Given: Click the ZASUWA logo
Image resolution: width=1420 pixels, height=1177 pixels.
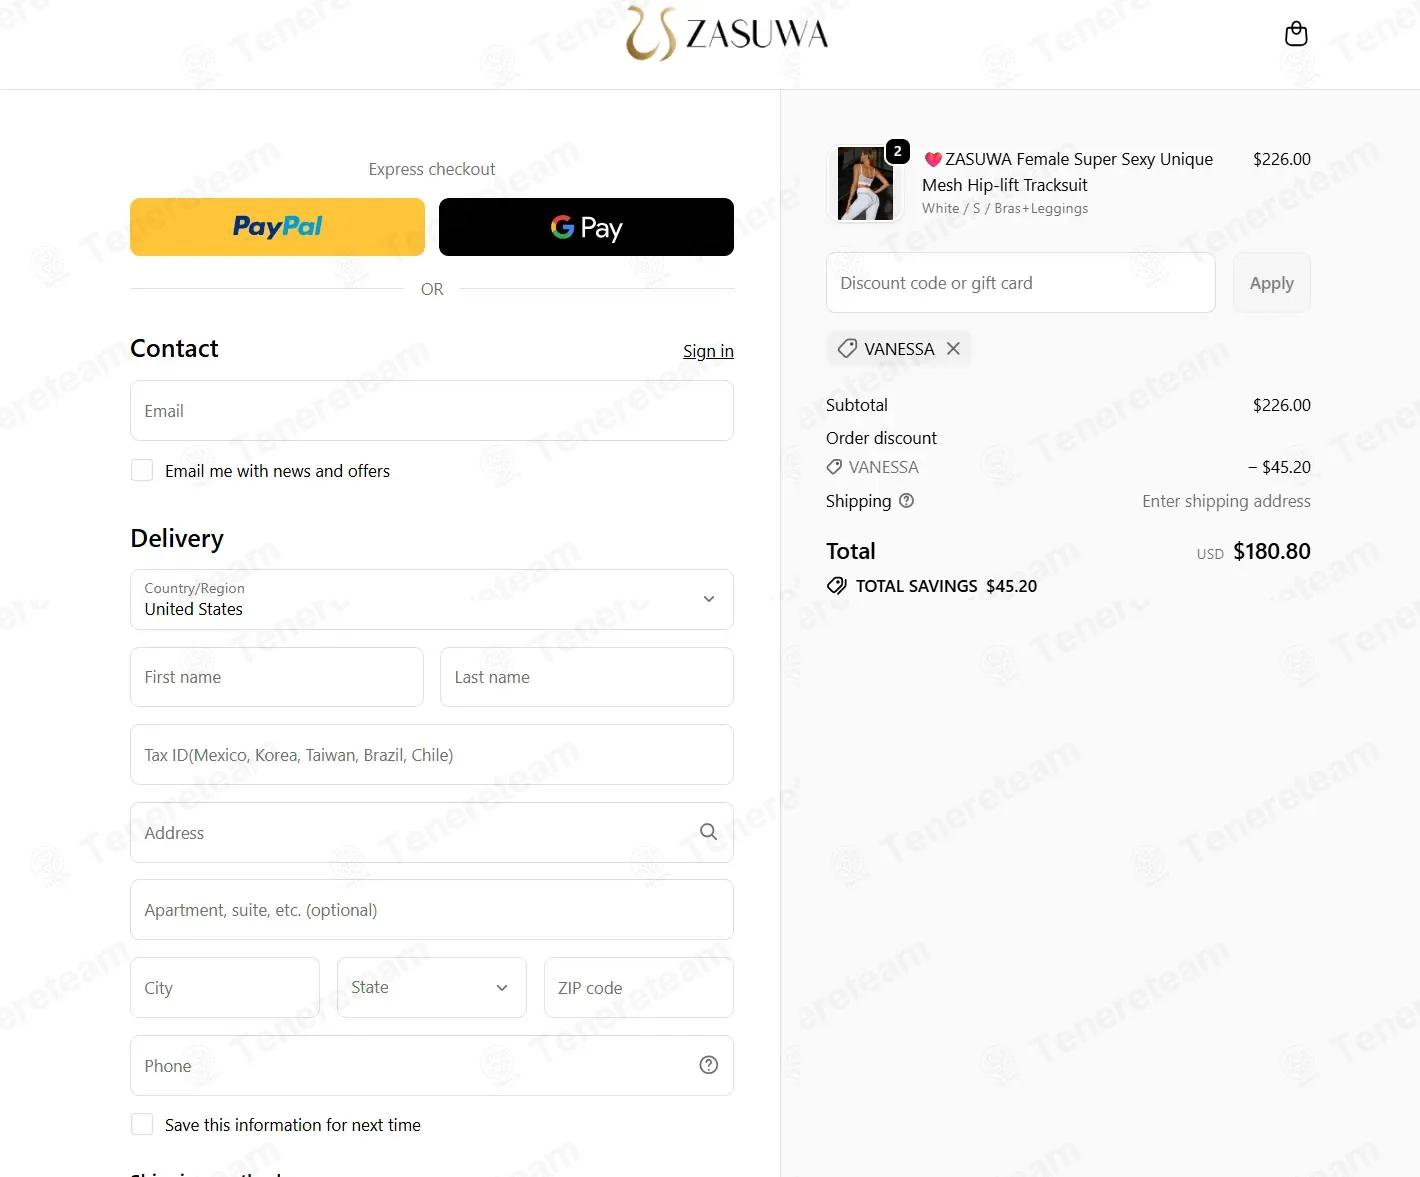Looking at the screenshot, I should click(x=727, y=33).
